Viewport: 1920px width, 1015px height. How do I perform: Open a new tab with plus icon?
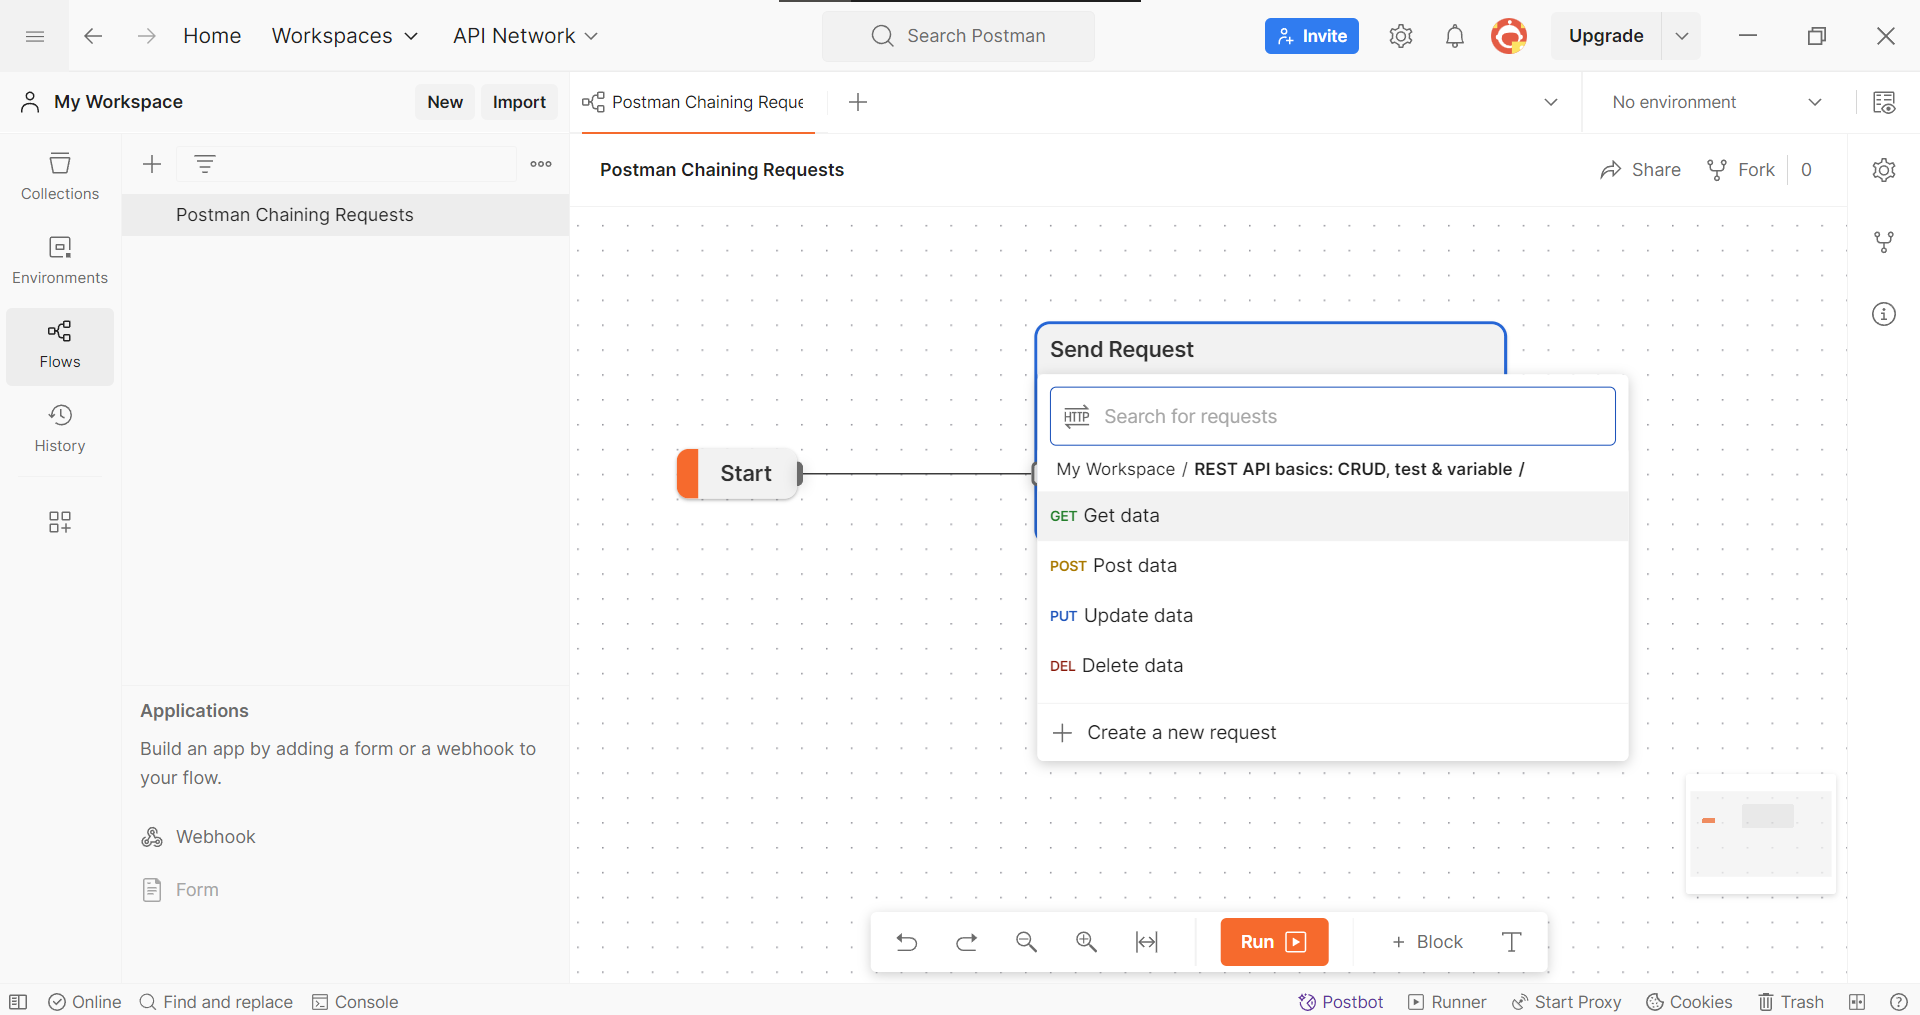tap(858, 102)
